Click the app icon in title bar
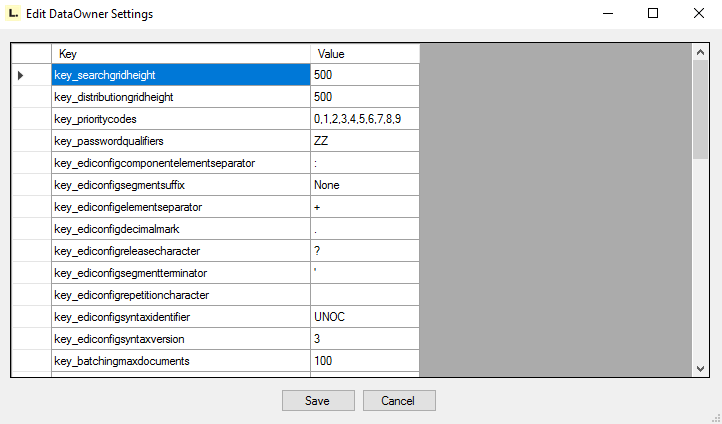This screenshot has width=722, height=424. 12,14
